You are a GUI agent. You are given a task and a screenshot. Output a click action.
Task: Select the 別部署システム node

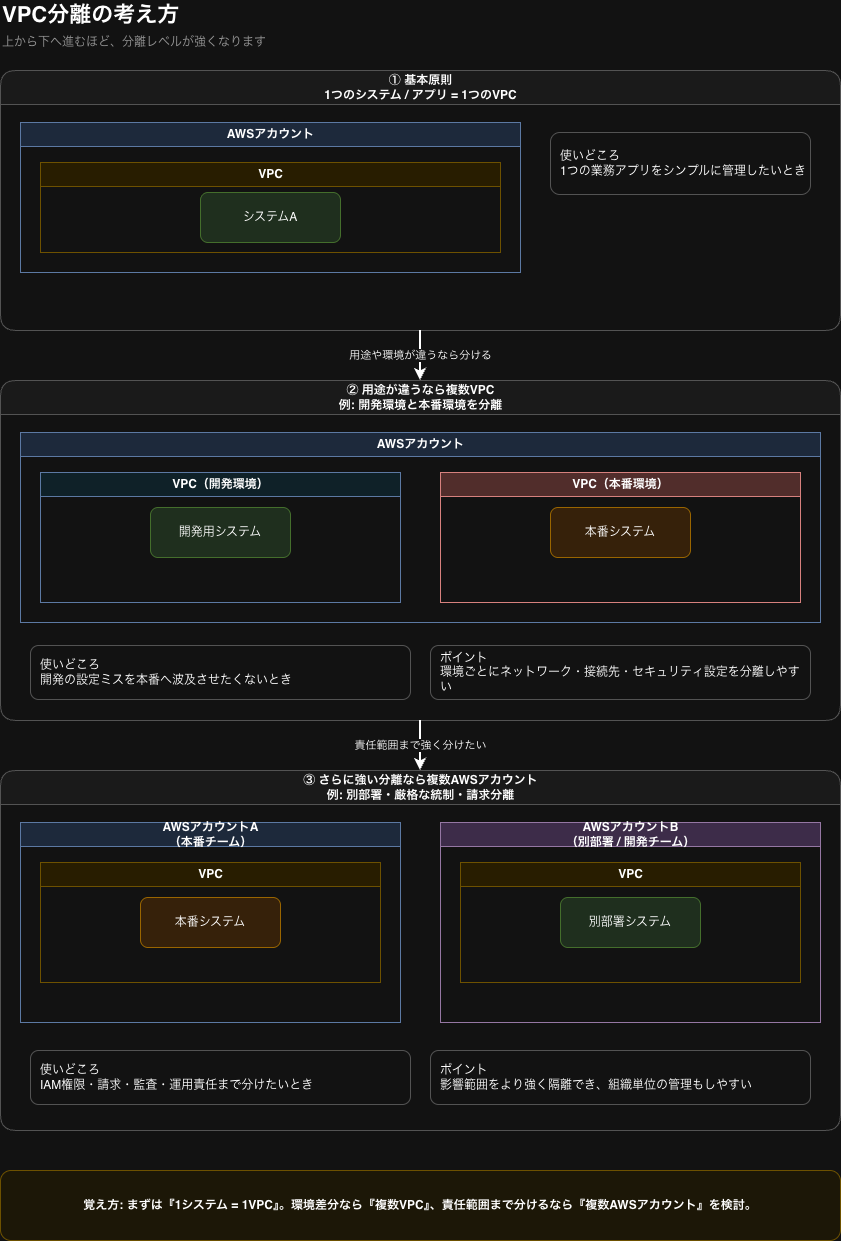pyautogui.click(x=630, y=922)
